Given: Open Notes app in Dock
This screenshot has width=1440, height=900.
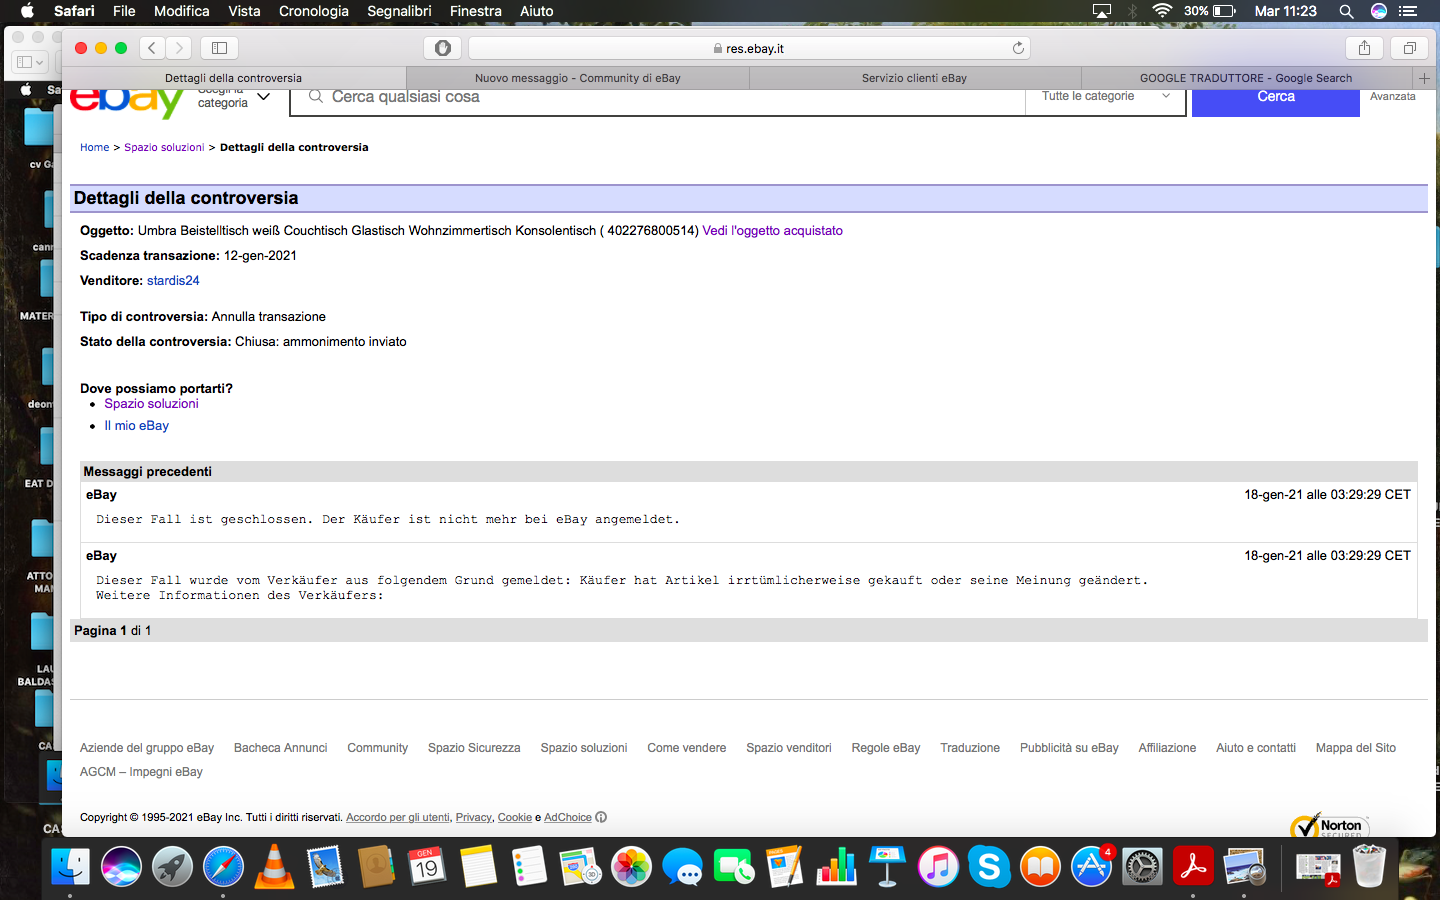Looking at the screenshot, I should [x=478, y=866].
